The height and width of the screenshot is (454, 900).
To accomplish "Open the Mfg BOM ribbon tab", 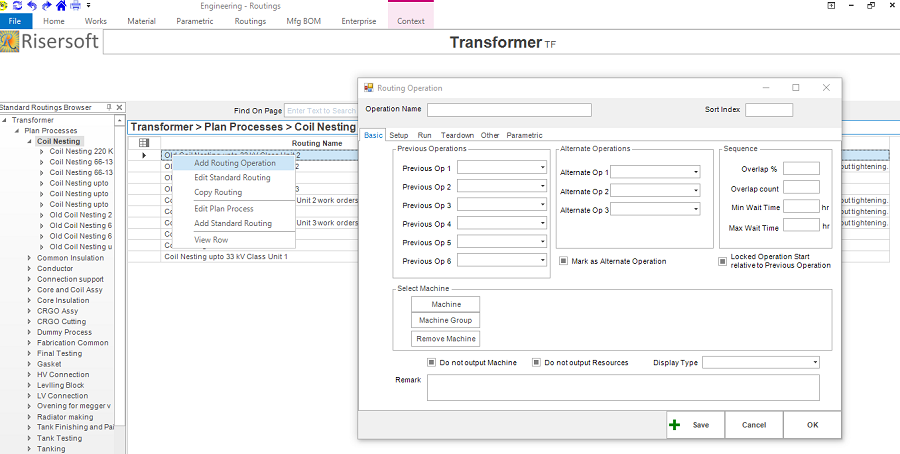I will [x=304, y=21].
